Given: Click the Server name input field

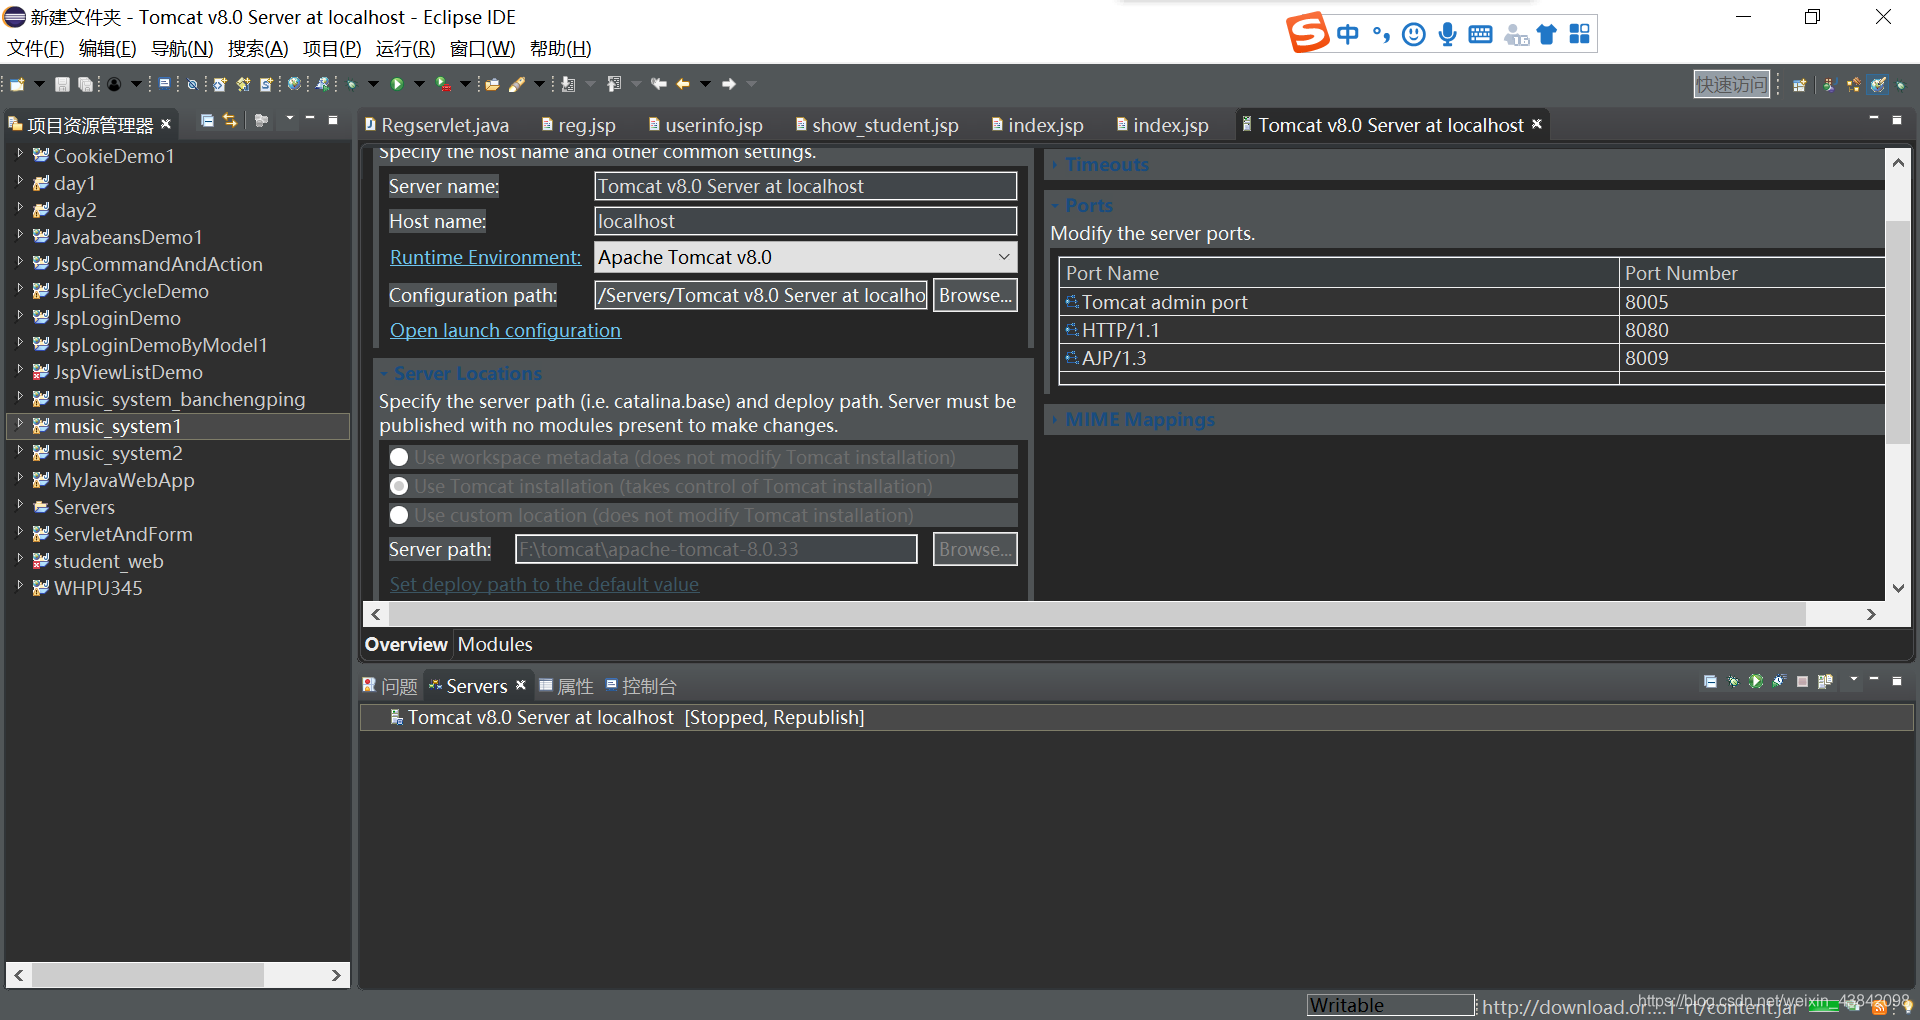Looking at the screenshot, I should point(806,186).
